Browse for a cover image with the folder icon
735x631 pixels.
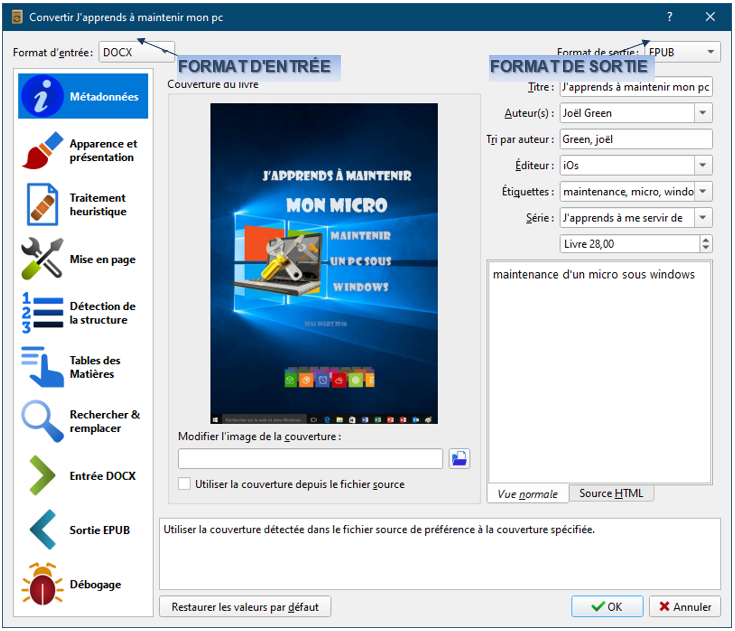(459, 458)
